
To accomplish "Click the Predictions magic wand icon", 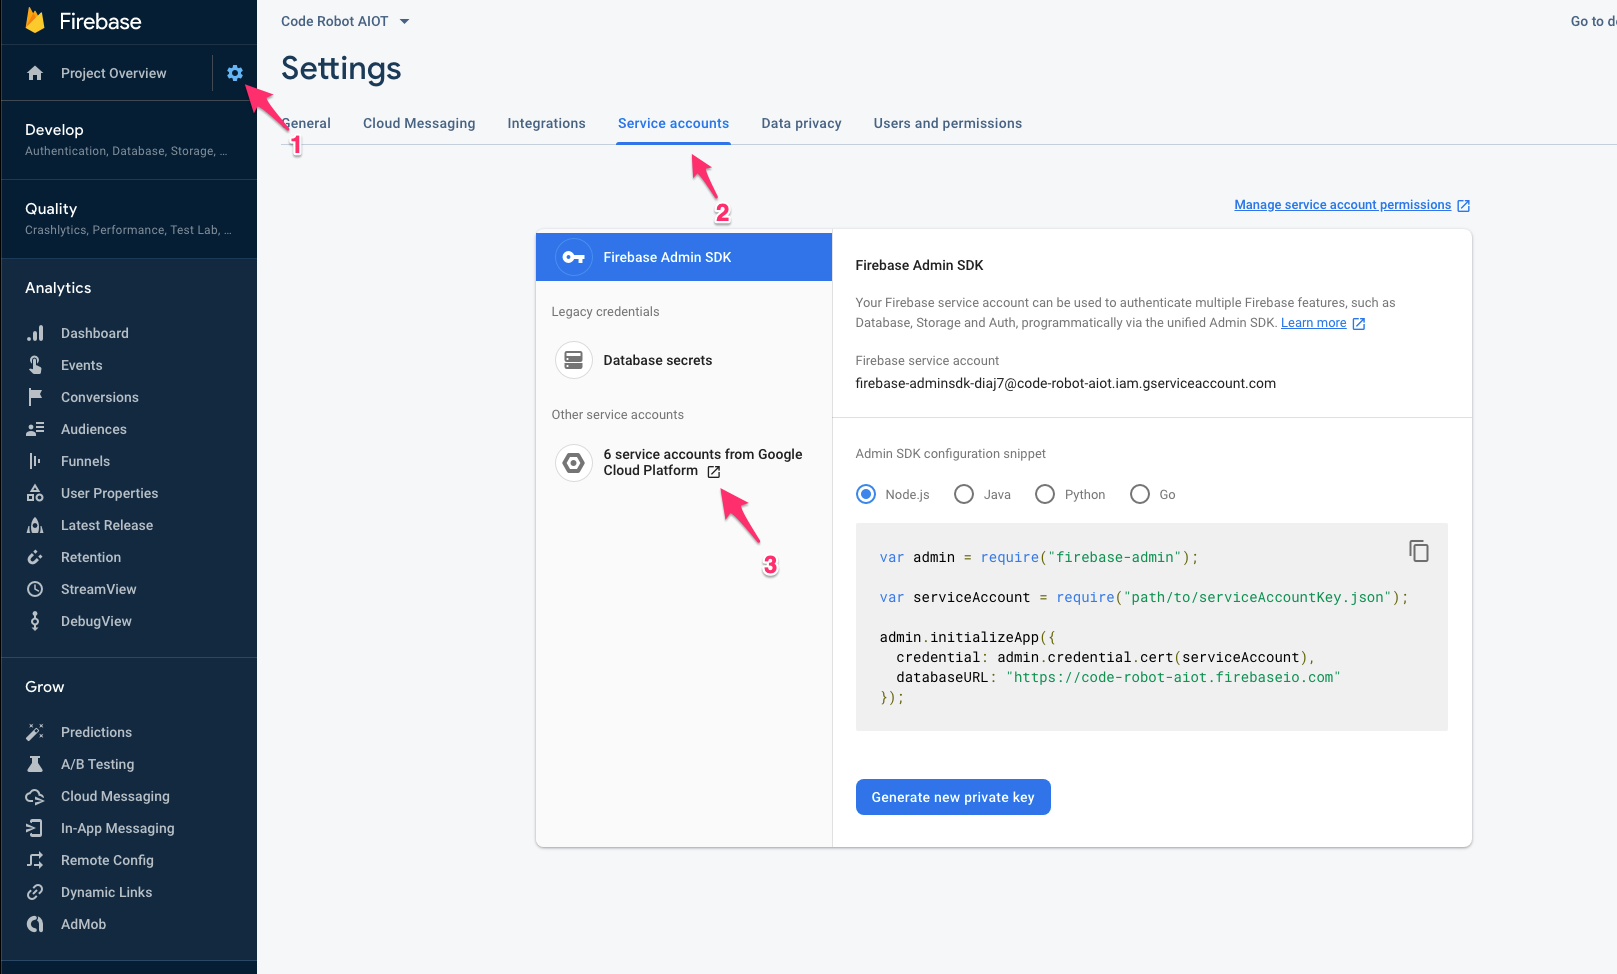I will (35, 732).
